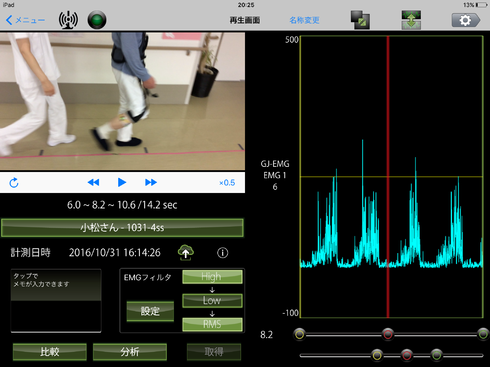Show recording info via the i icon
Screen dimensions: 490x367
tap(223, 253)
